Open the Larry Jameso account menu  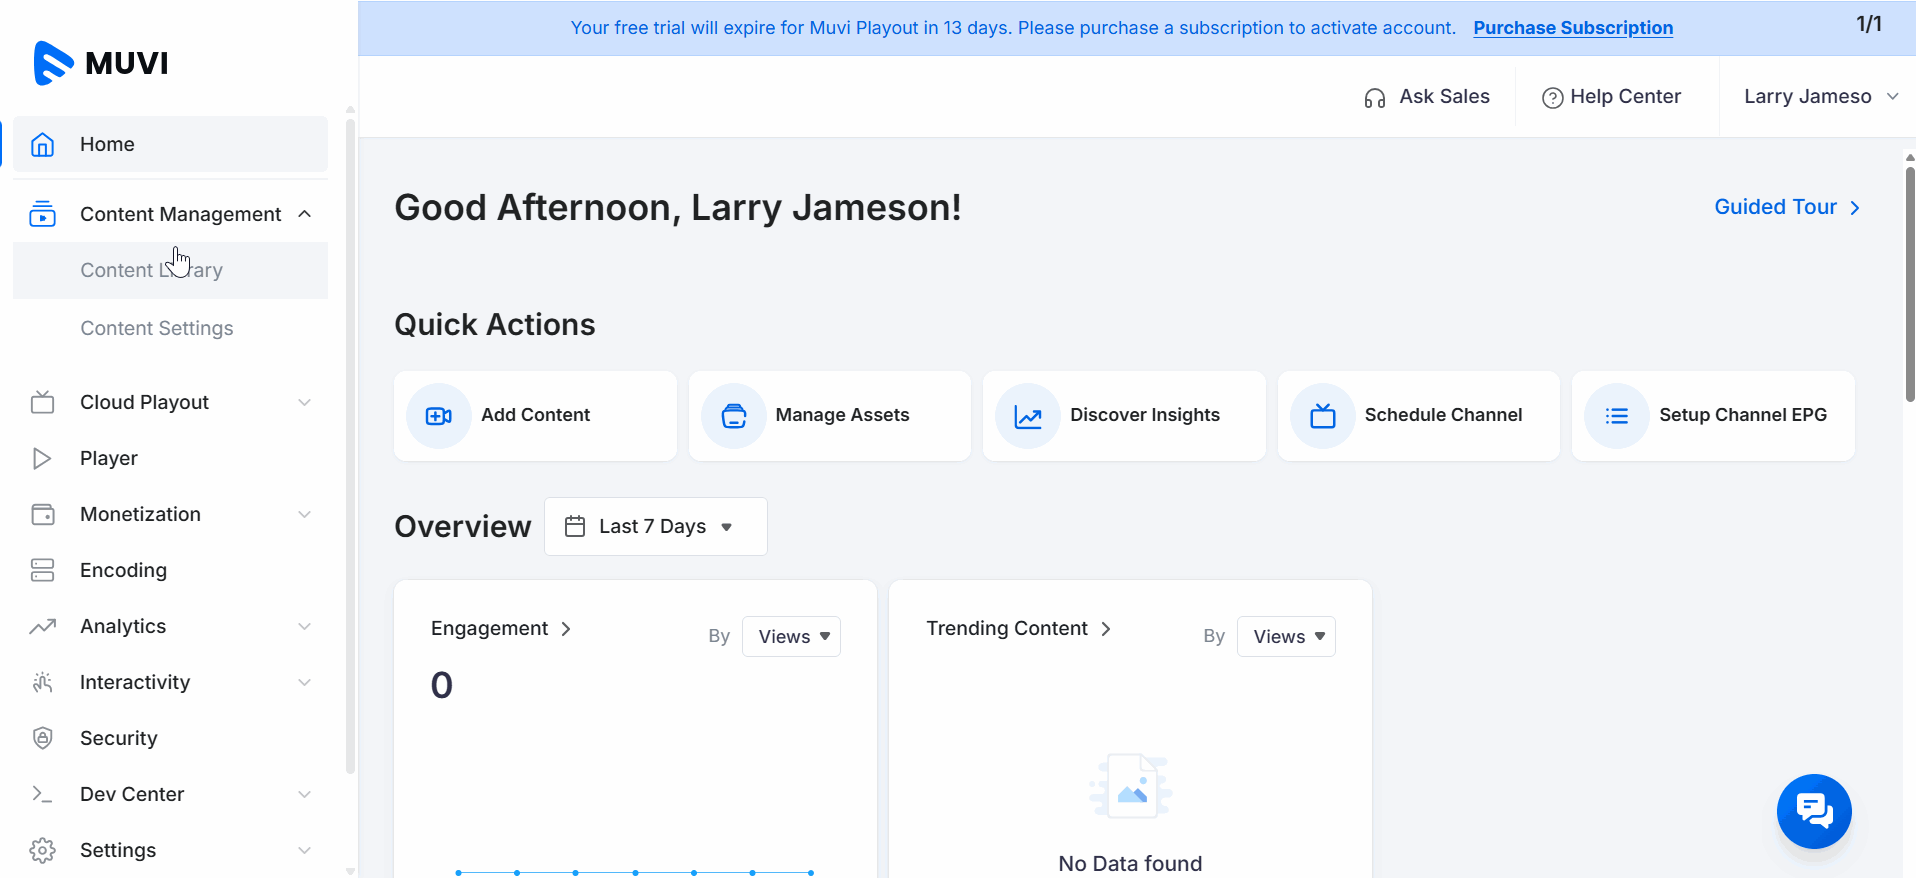(1819, 97)
